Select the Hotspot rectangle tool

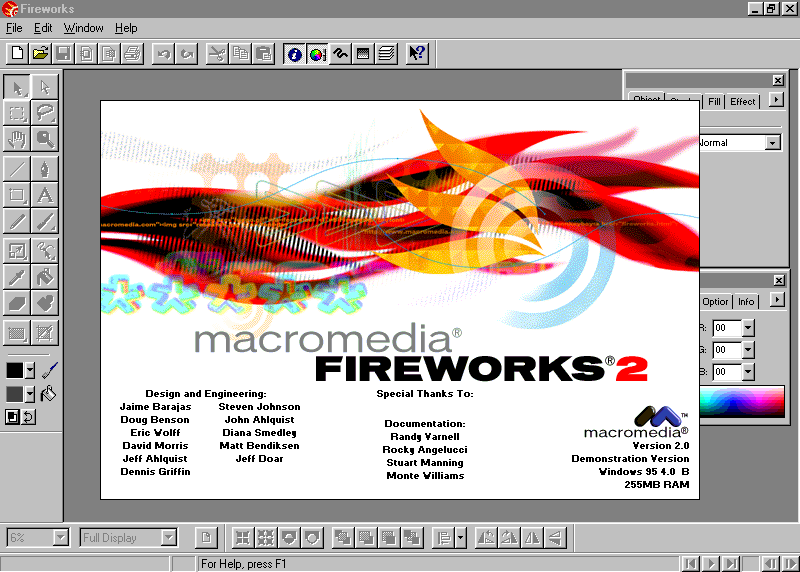(17, 334)
